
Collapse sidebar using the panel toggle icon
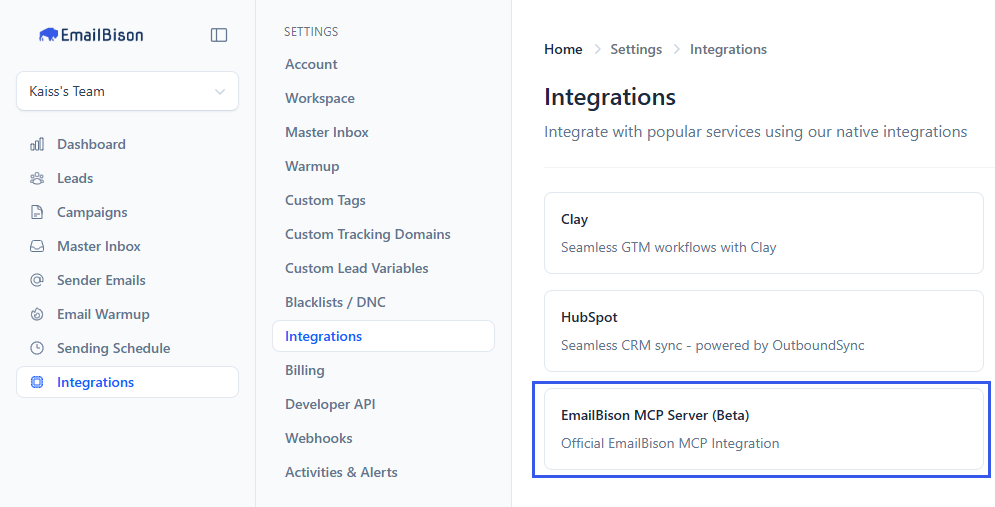tap(219, 35)
